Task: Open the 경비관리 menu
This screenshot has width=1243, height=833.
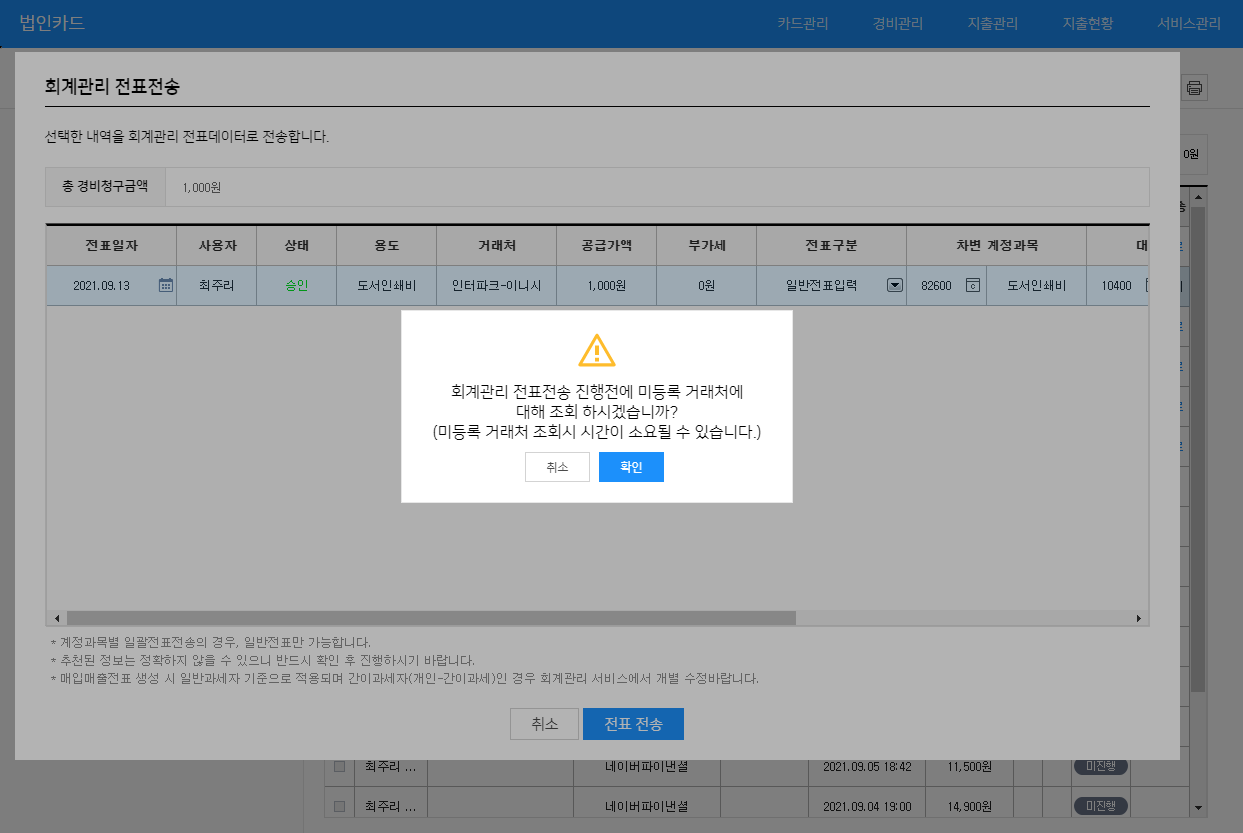Action: tap(897, 24)
